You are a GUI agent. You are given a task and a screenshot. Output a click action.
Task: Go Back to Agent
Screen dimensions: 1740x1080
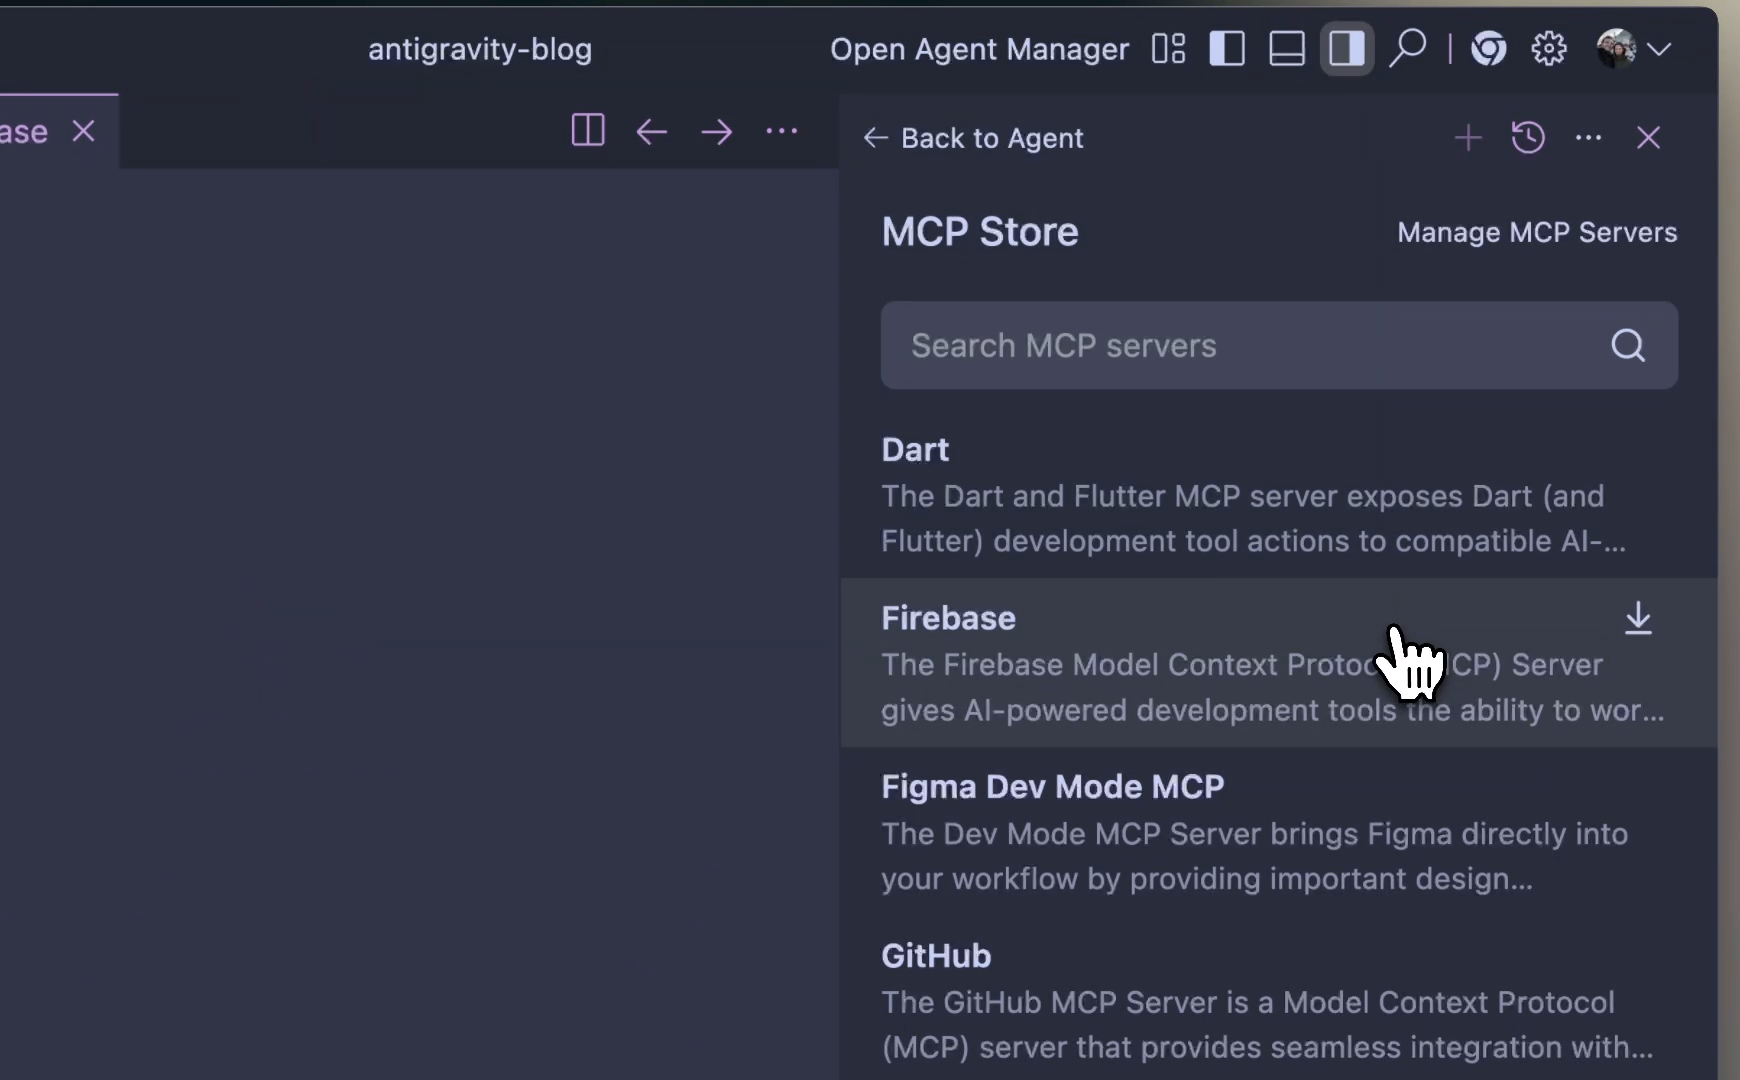[974, 138]
